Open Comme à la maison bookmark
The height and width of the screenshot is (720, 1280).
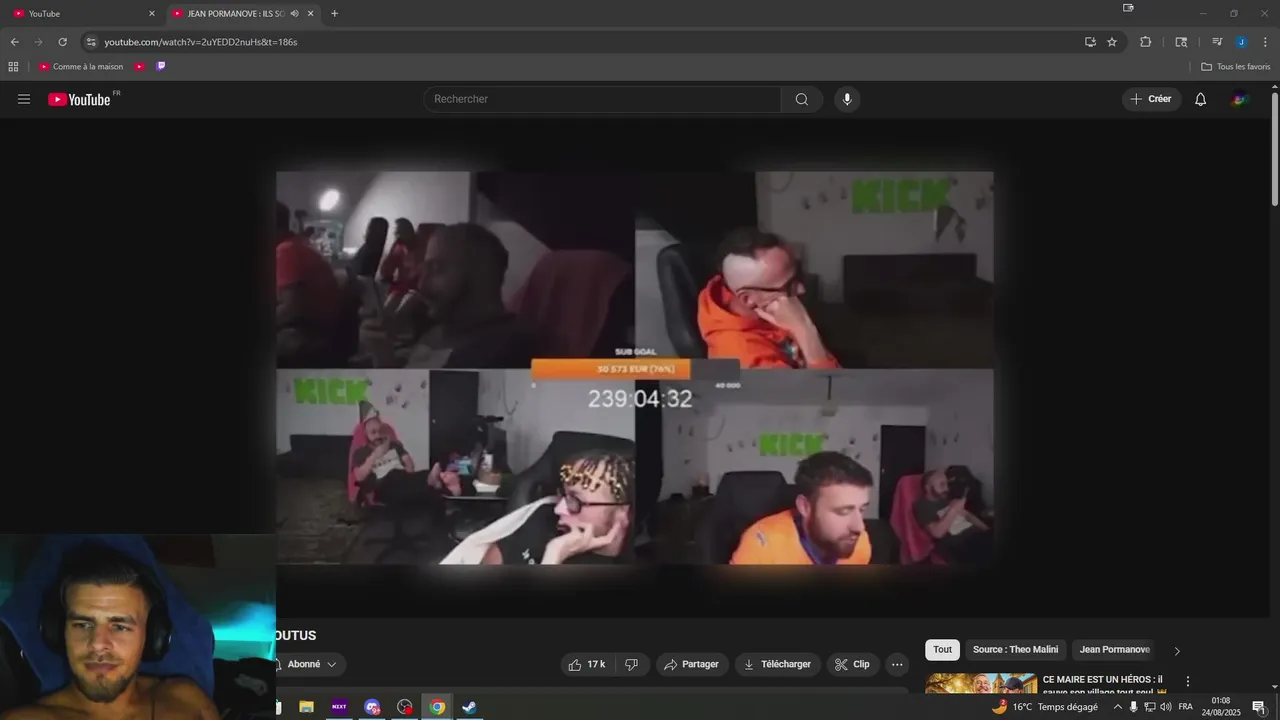(81, 67)
